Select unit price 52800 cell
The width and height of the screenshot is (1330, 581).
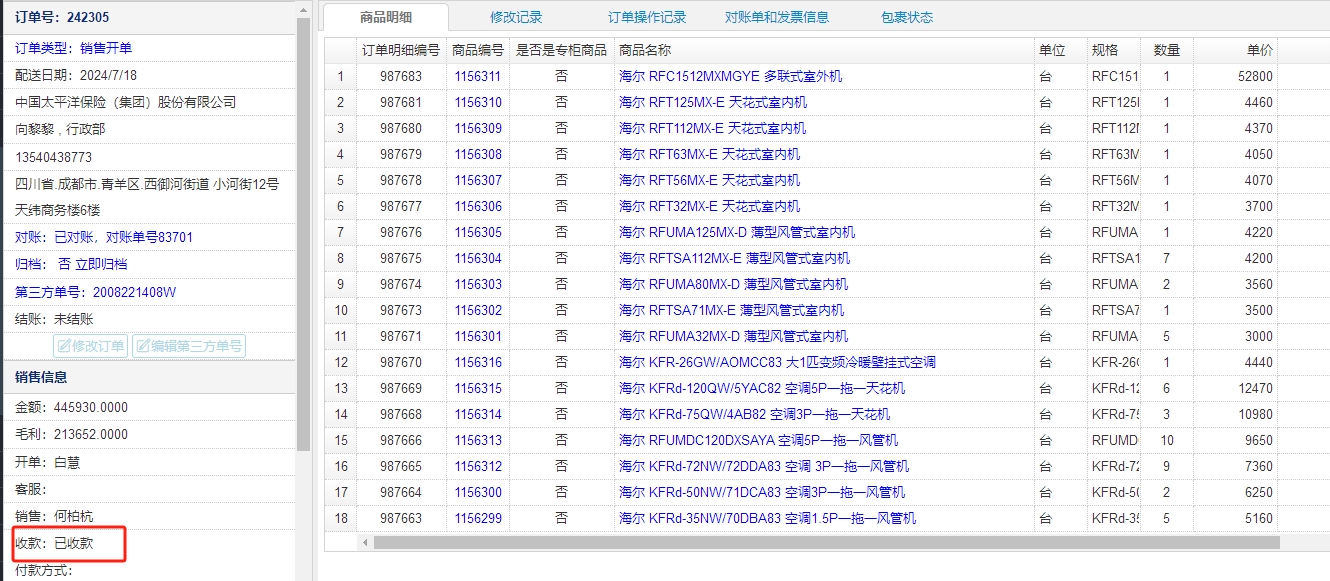pos(1236,76)
